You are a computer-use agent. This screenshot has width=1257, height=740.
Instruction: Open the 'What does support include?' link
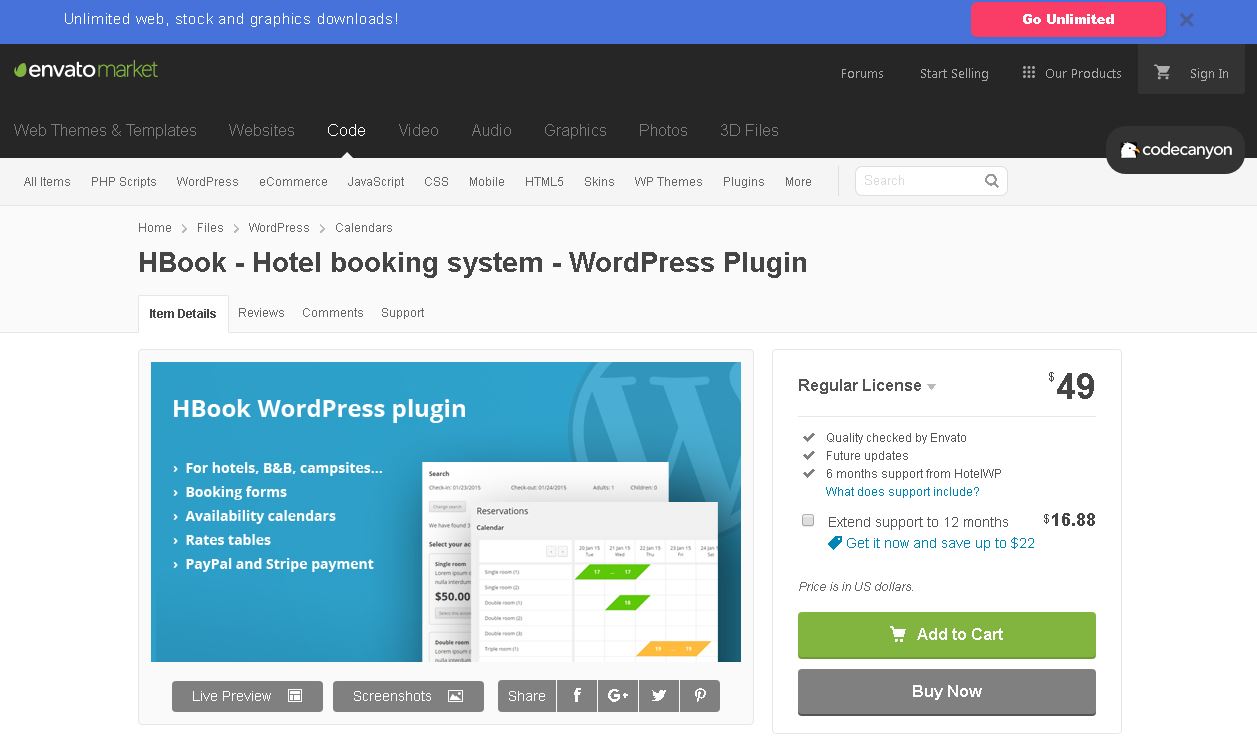pyautogui.click(x=902, y=492)
